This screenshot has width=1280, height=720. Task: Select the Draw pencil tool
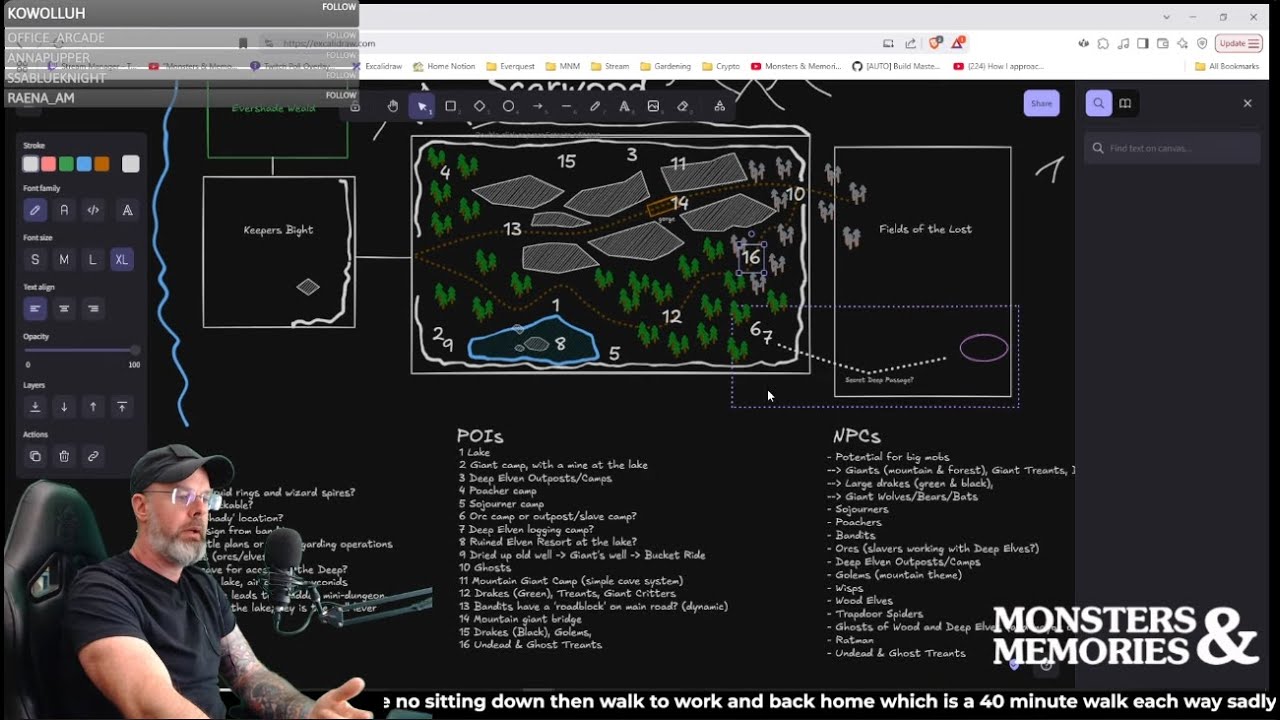(x=596, y=106)
